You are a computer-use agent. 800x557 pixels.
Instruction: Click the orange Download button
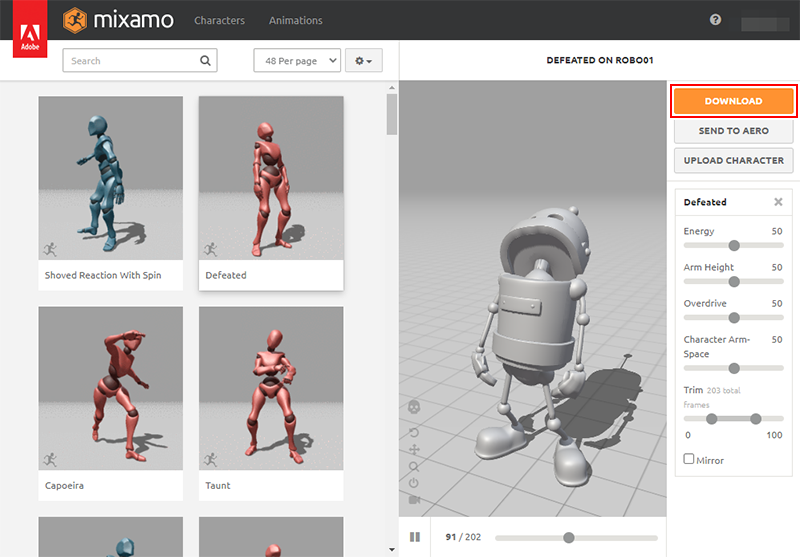733,101
